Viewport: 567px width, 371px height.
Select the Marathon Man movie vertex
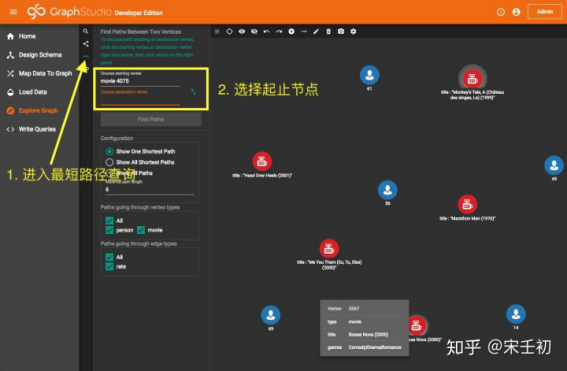tap(467, 204)
